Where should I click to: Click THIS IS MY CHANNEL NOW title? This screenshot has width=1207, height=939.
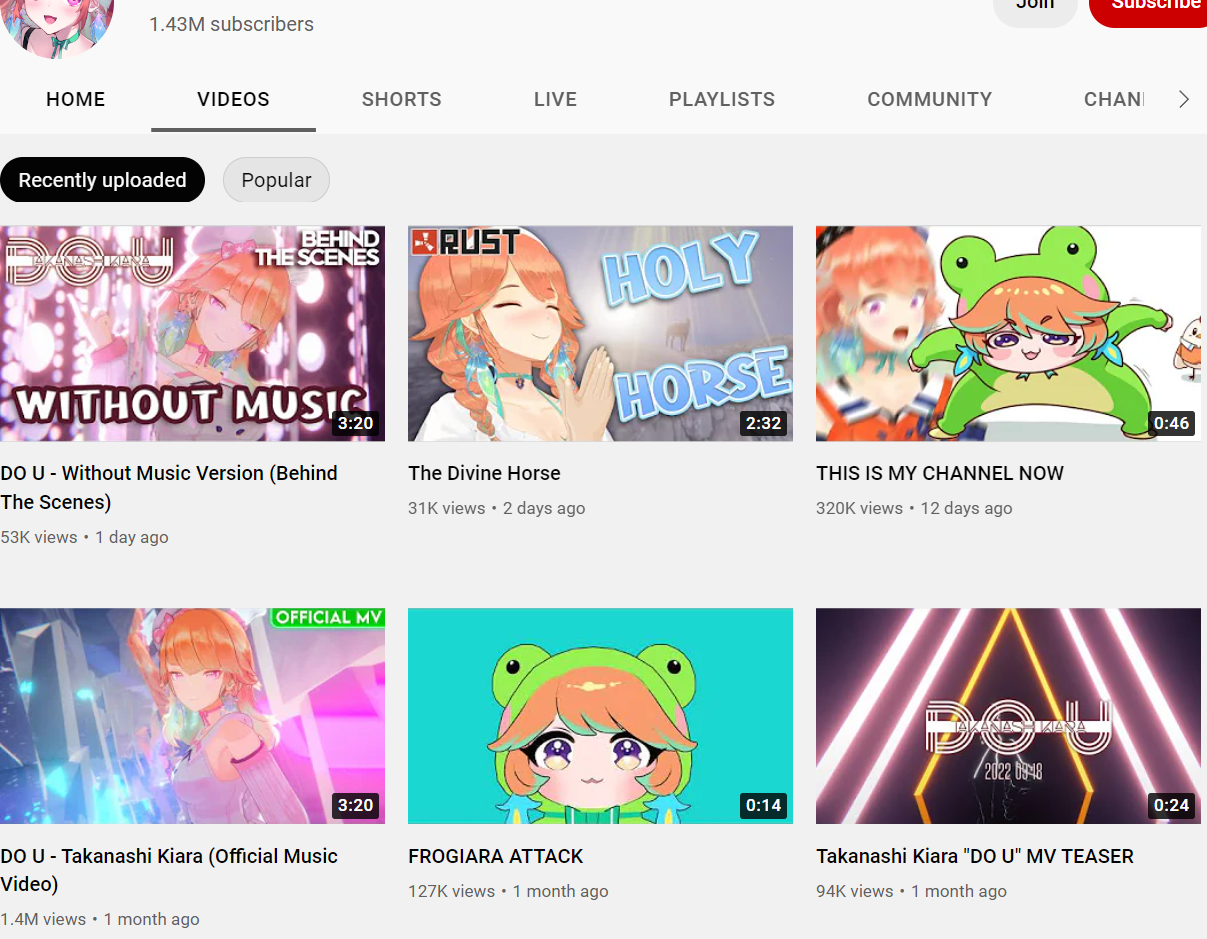940,473
